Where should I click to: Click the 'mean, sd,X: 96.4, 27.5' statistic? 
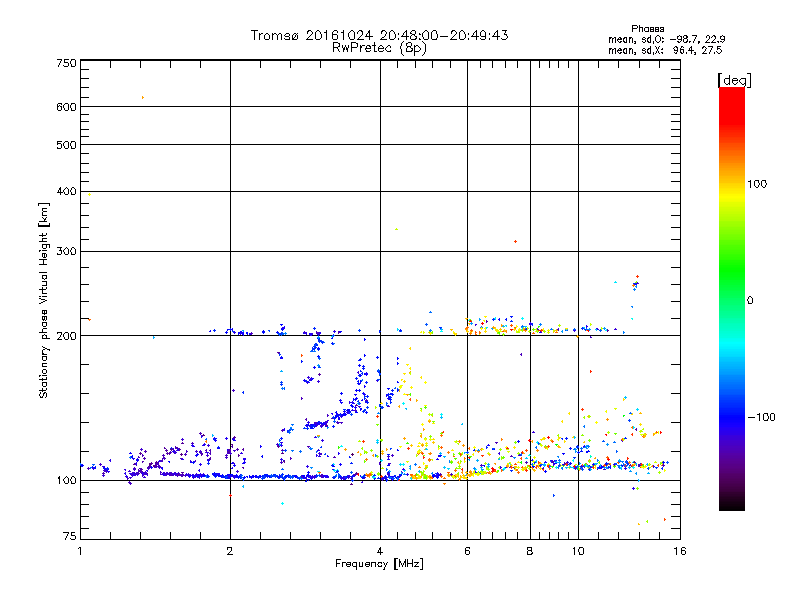point(665,50)
